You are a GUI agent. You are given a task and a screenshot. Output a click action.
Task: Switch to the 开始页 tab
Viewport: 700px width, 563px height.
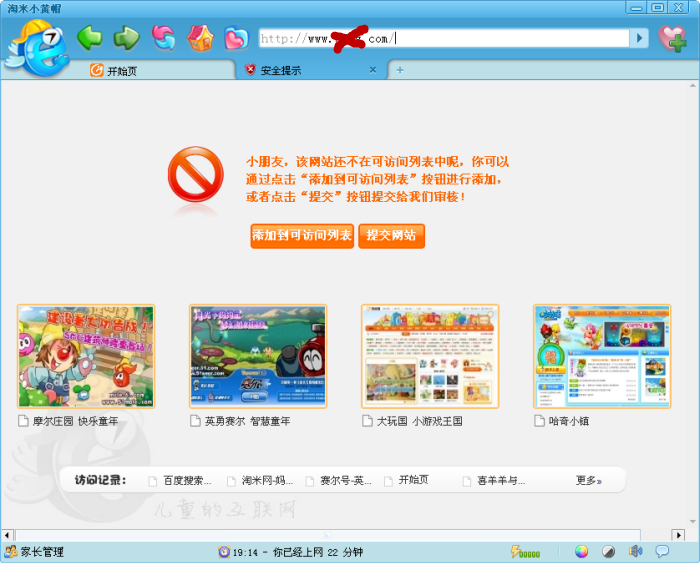click(x=121, y=70)
